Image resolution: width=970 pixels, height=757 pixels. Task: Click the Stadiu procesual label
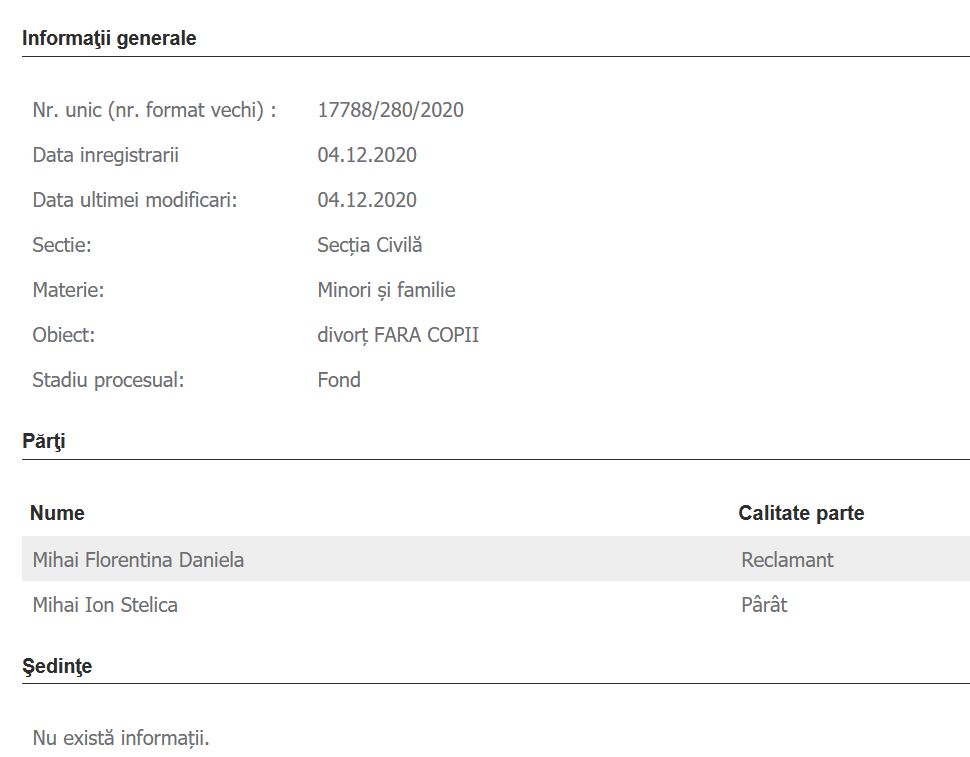click(x=108, y=380)
